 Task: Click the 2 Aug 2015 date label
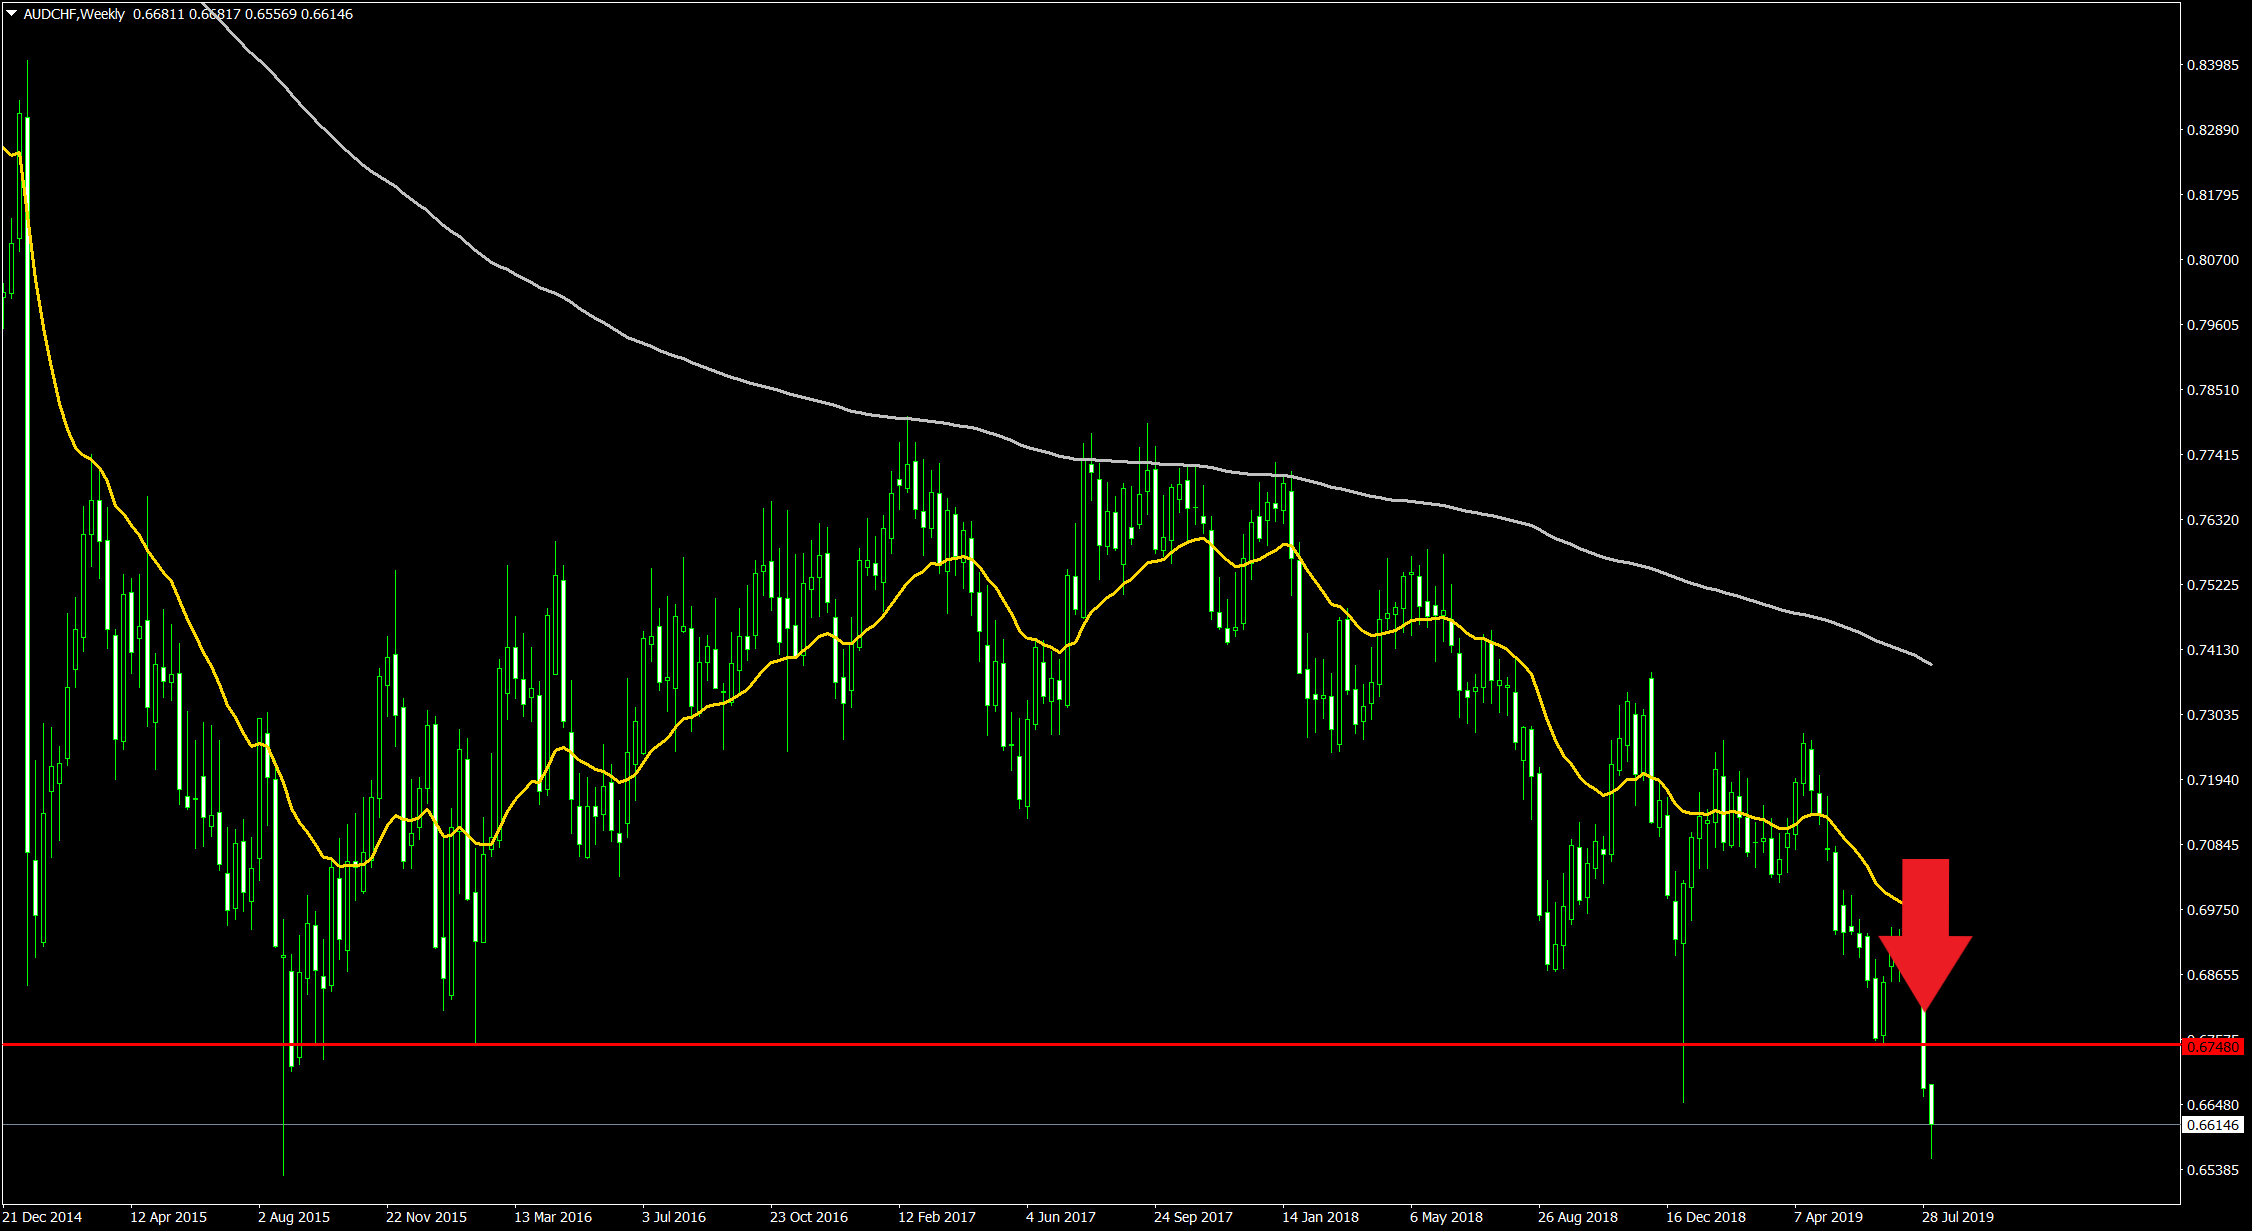pyautogui.click(x=293, y=1217)
